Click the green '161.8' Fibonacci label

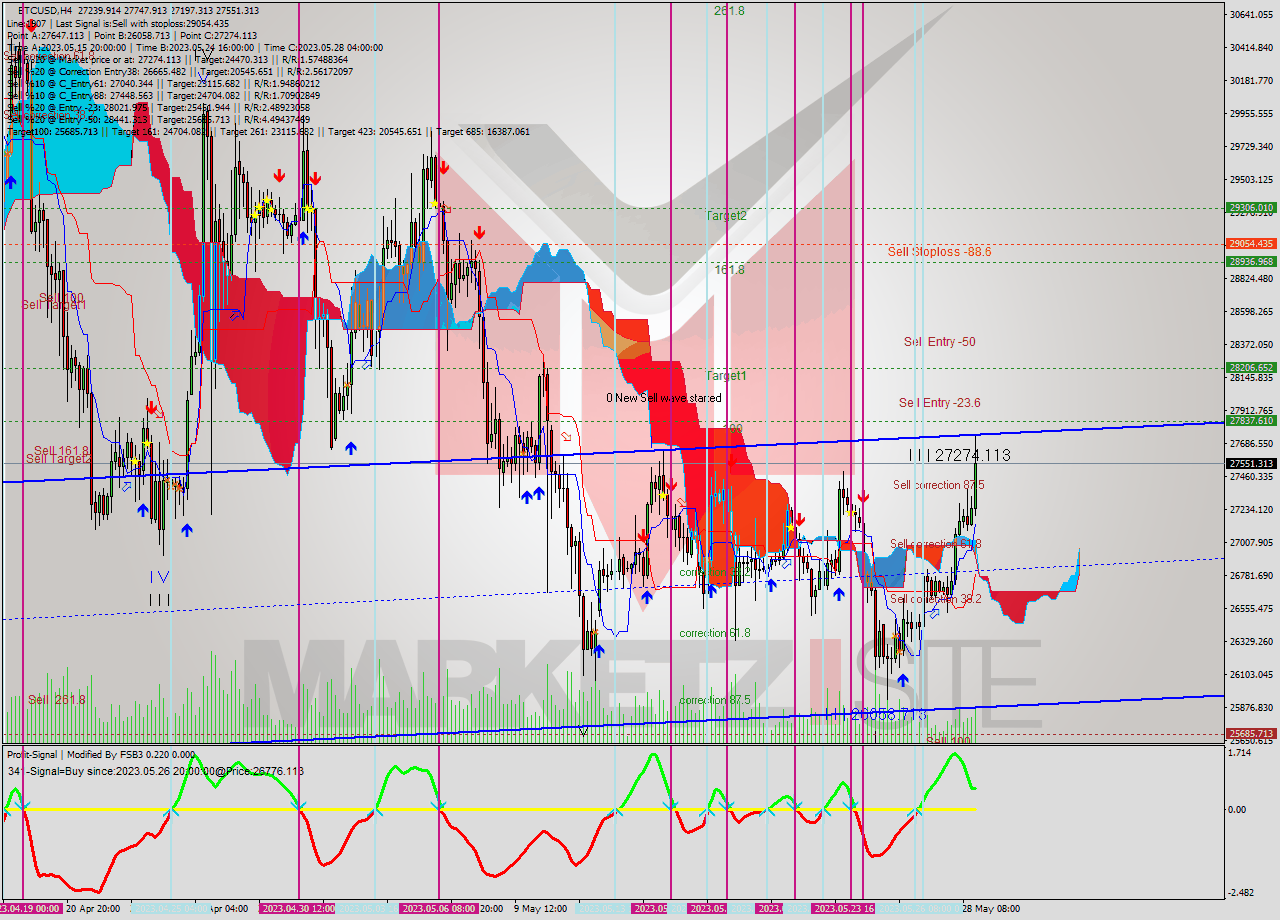click(x=729, y=270)
